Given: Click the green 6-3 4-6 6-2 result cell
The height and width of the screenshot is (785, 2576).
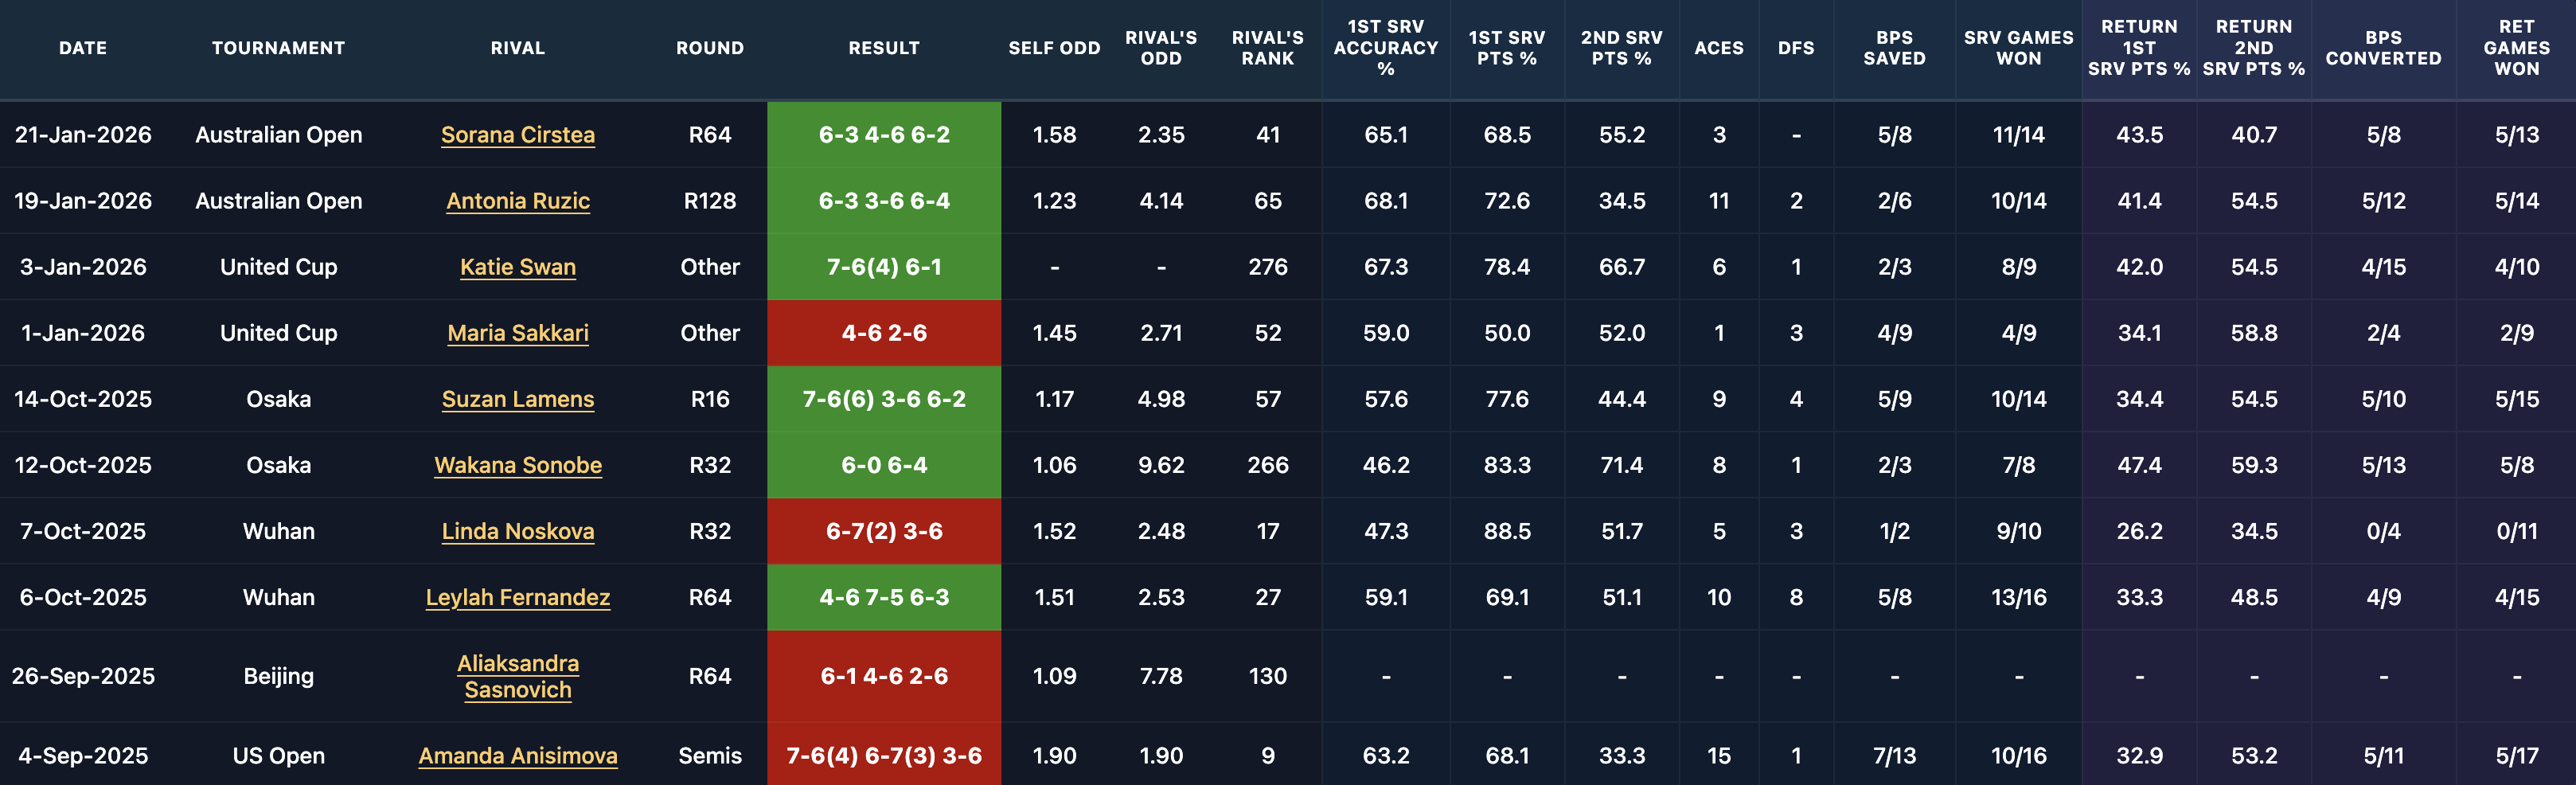Looking at the screenshot, I should [884, 135].
